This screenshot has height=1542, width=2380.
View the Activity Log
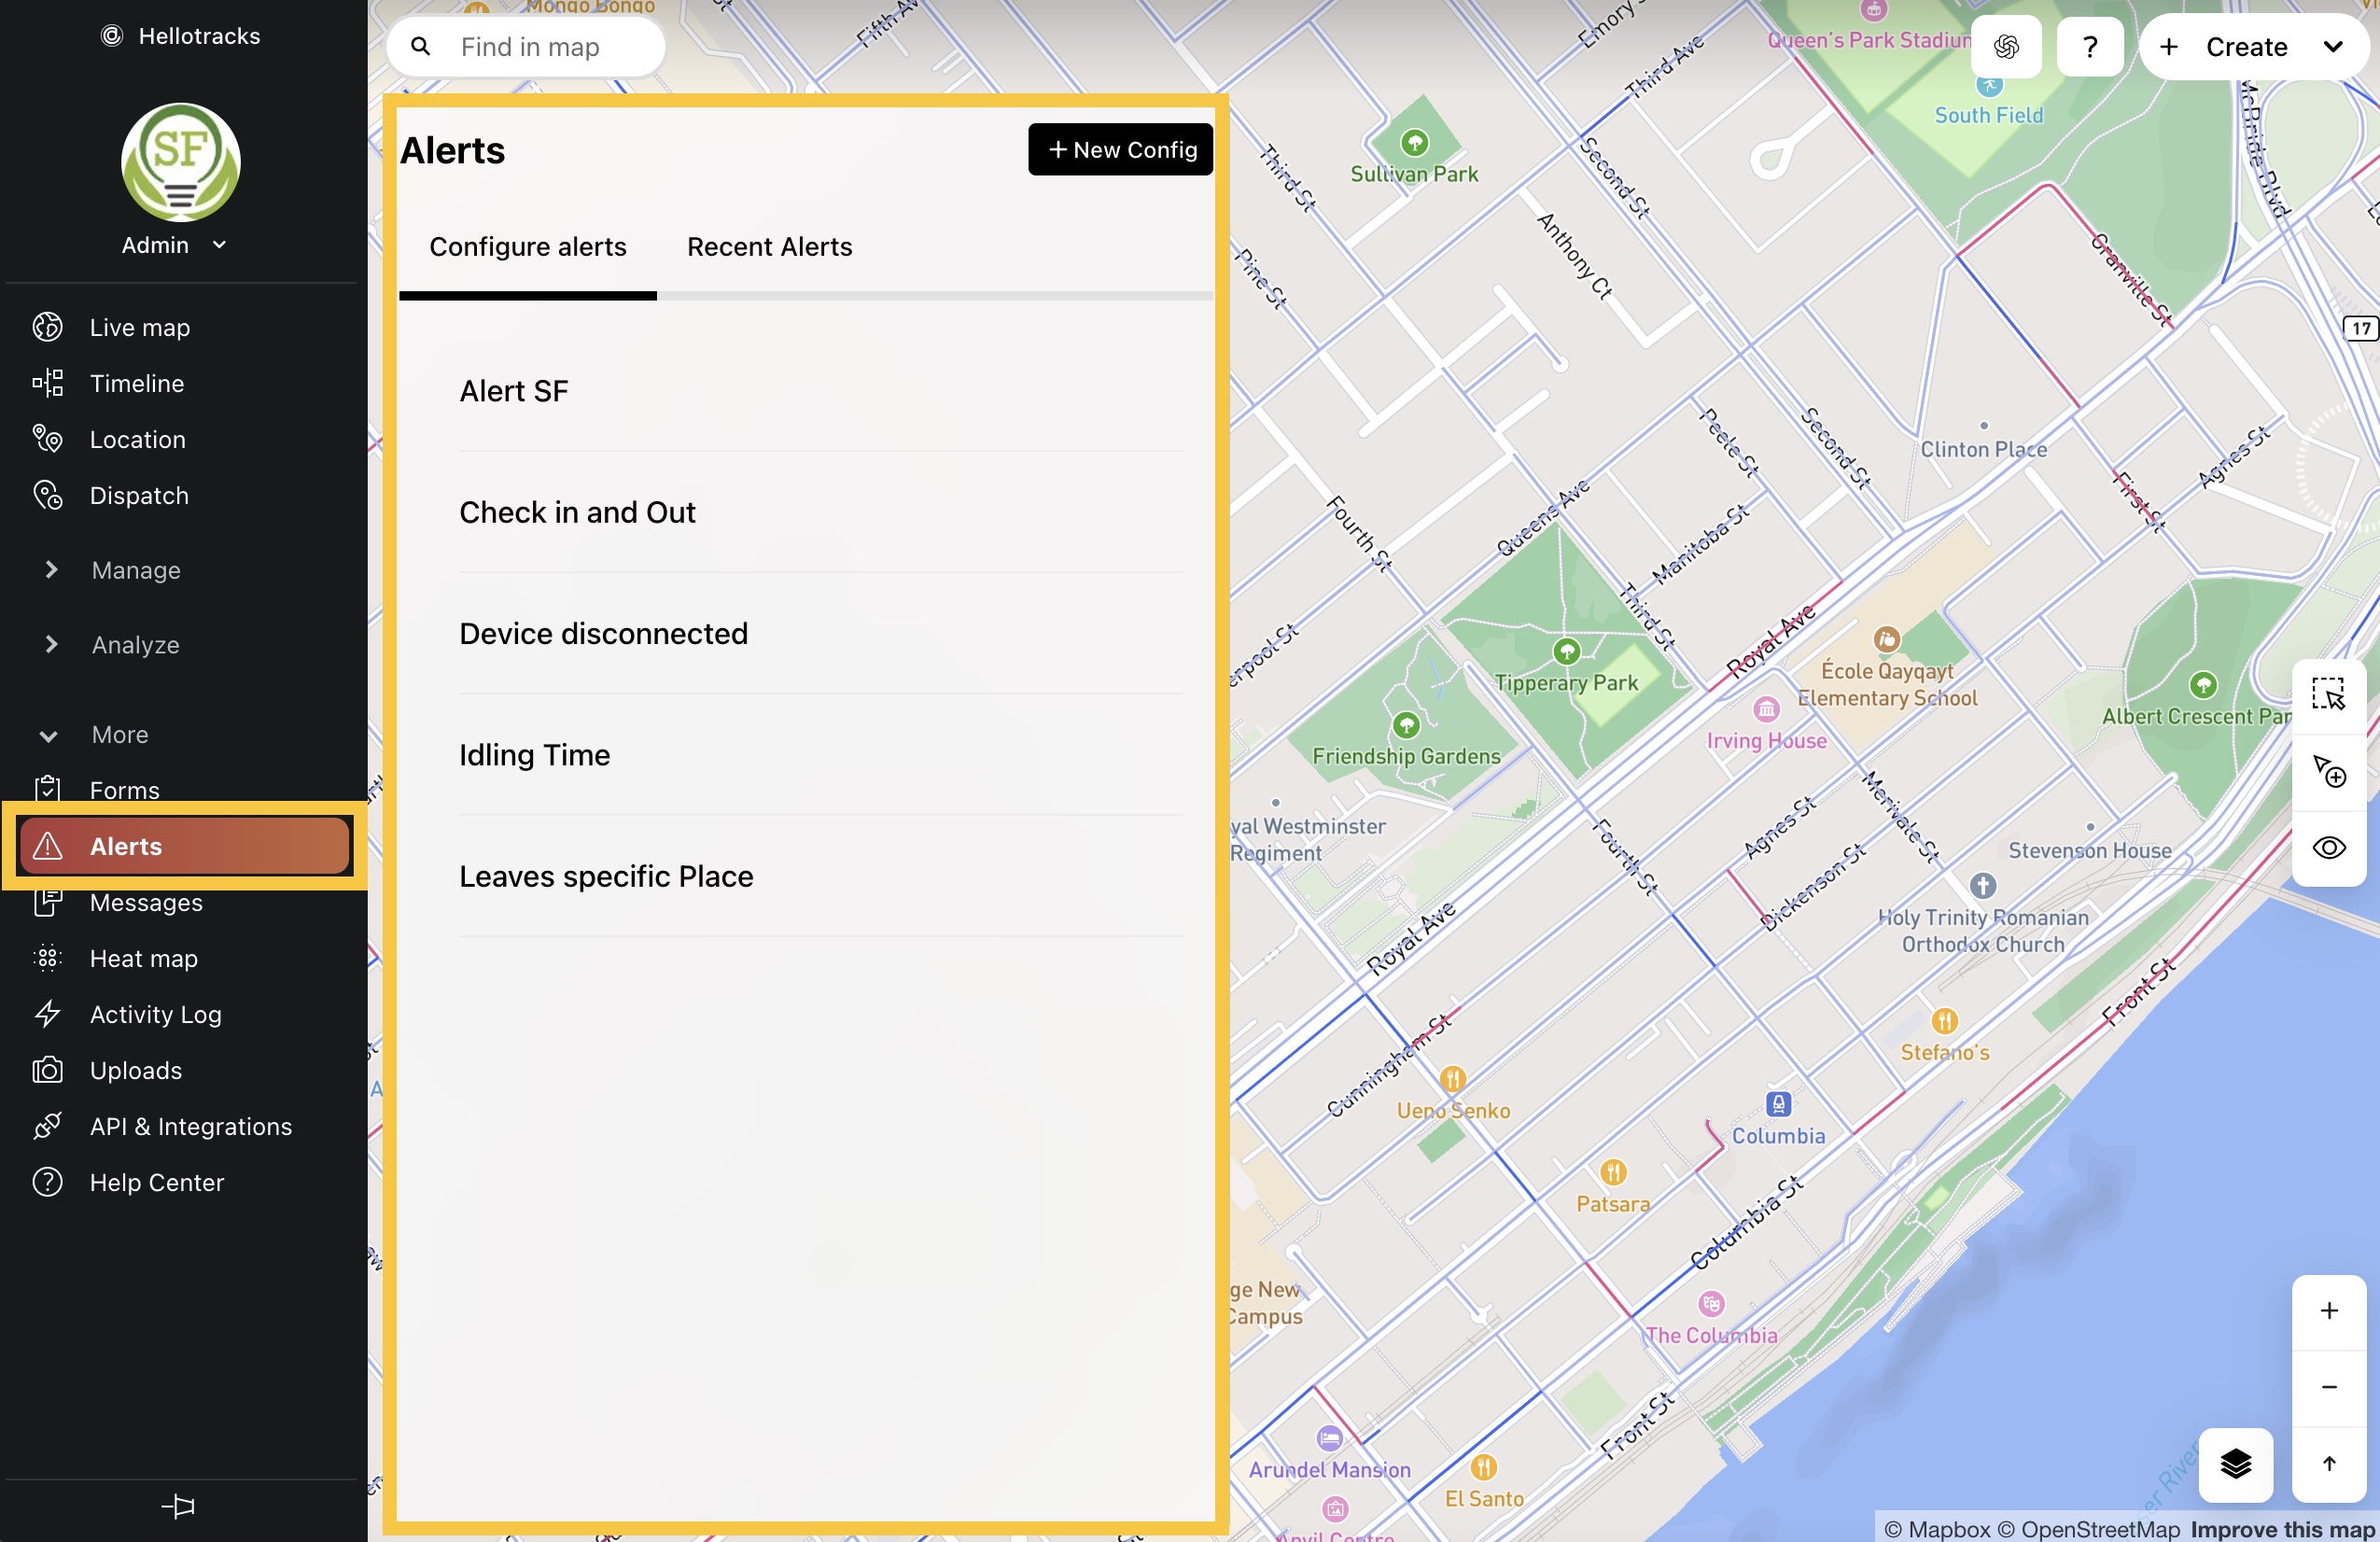click(x=154, y=1014)
